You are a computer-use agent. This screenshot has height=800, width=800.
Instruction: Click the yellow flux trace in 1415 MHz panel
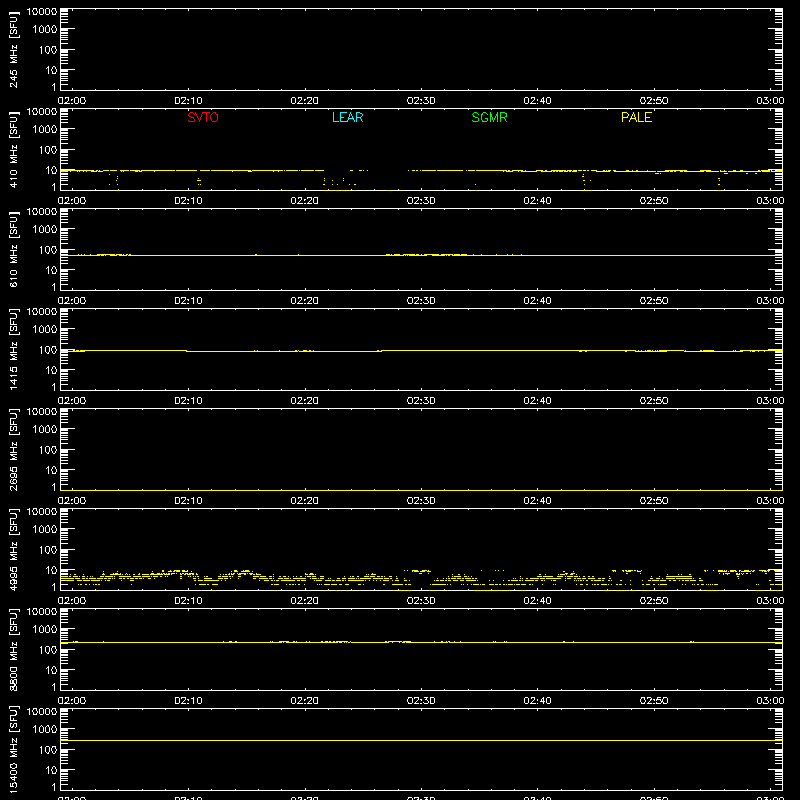(421, 351)
